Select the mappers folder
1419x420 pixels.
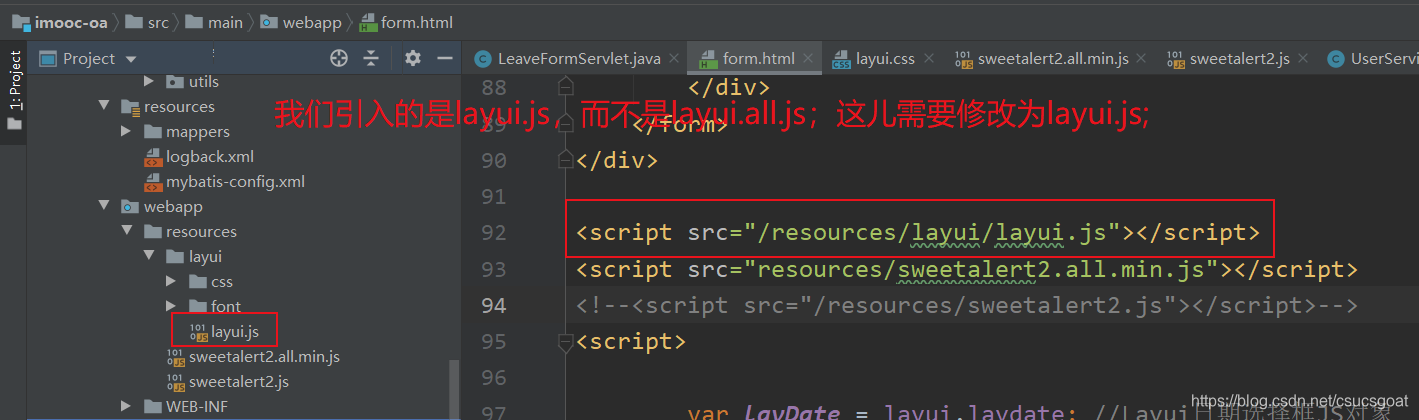(198, 131)
